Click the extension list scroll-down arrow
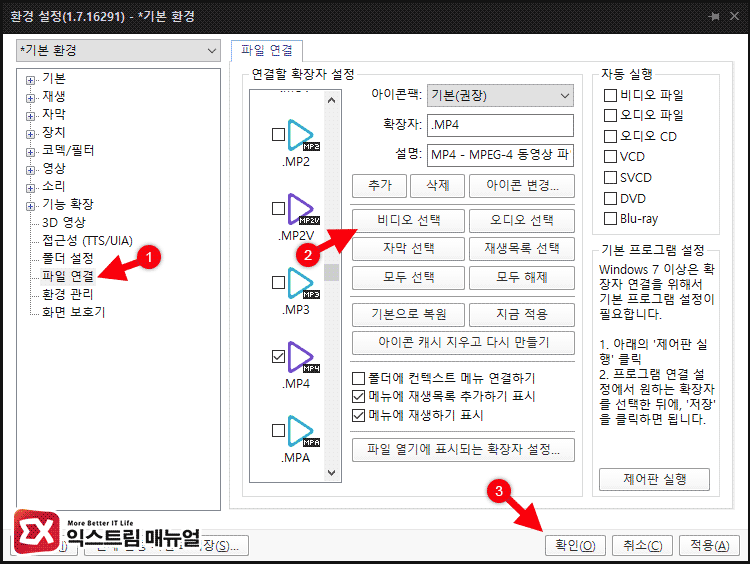The height and width of the screenshot is (564, 750). [331, 473]
